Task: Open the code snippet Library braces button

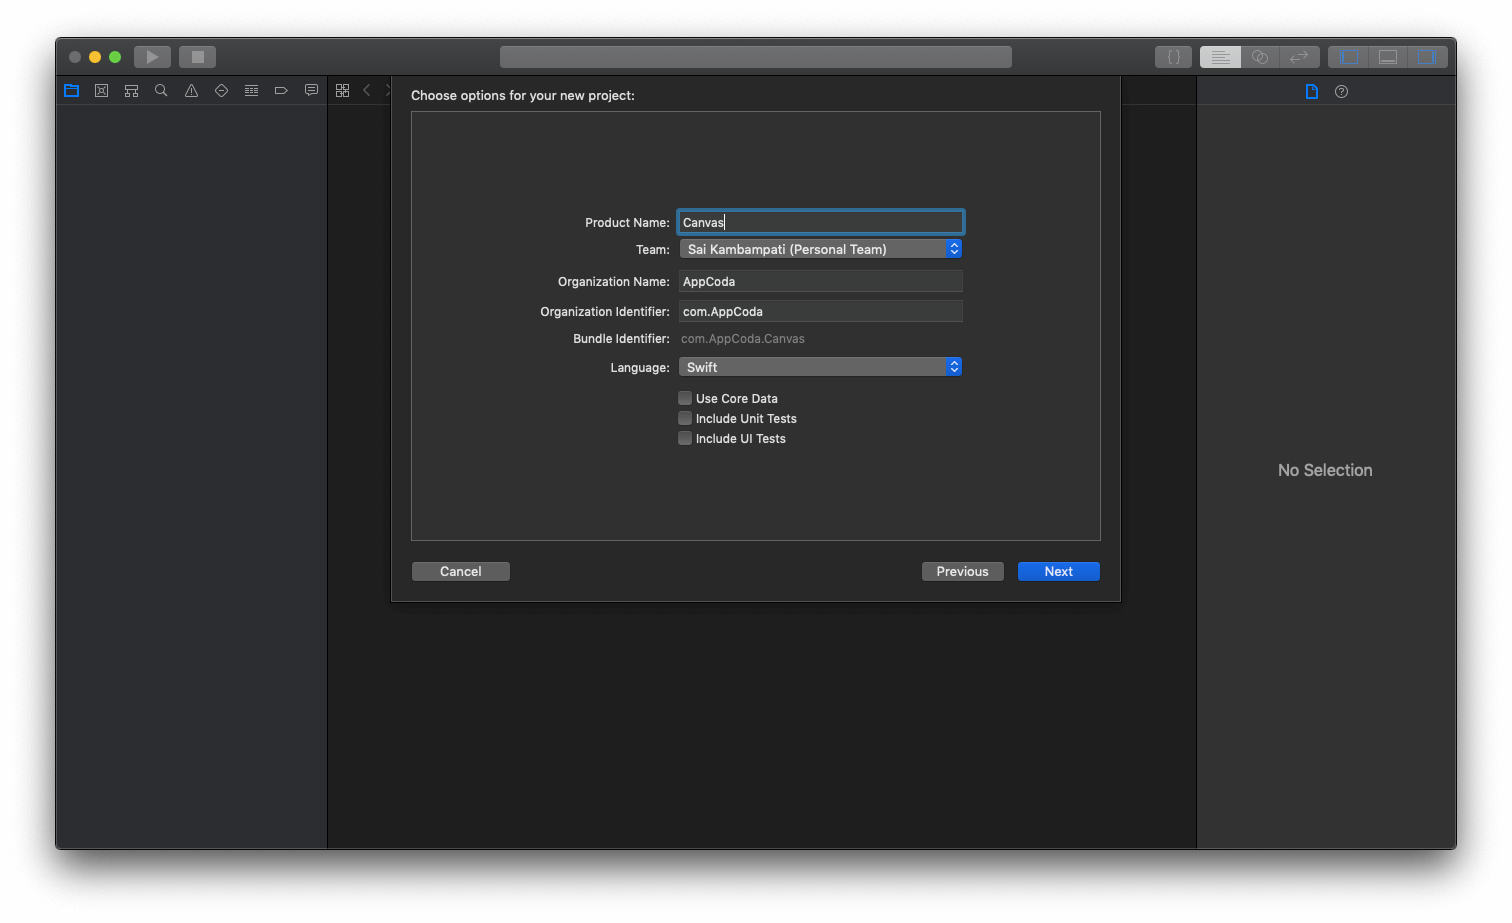Action: (x=1173, y=57)
